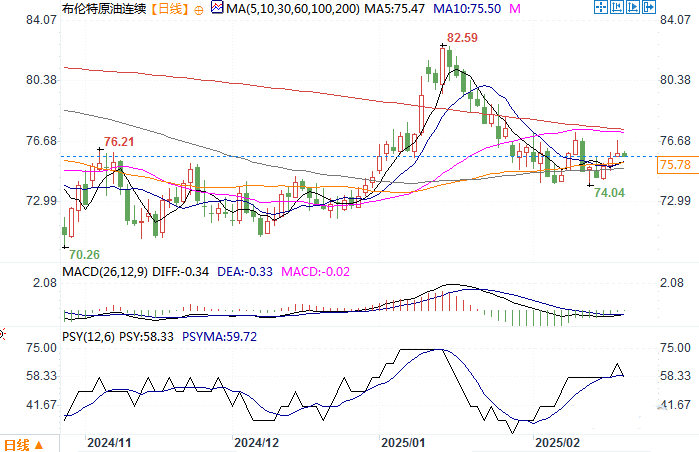Click the 82.59 high price candle label
699x452 pixels.
click(x=462, y=38)
